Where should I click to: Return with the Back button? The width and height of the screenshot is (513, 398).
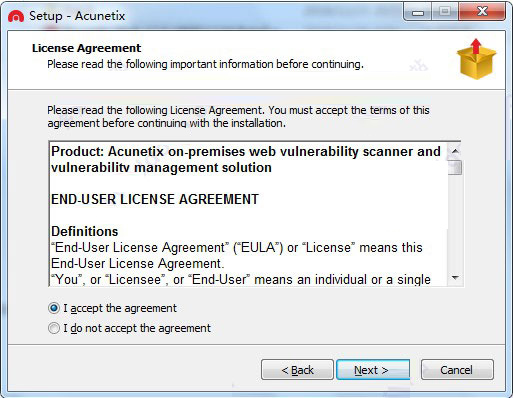tap(297, 370)
